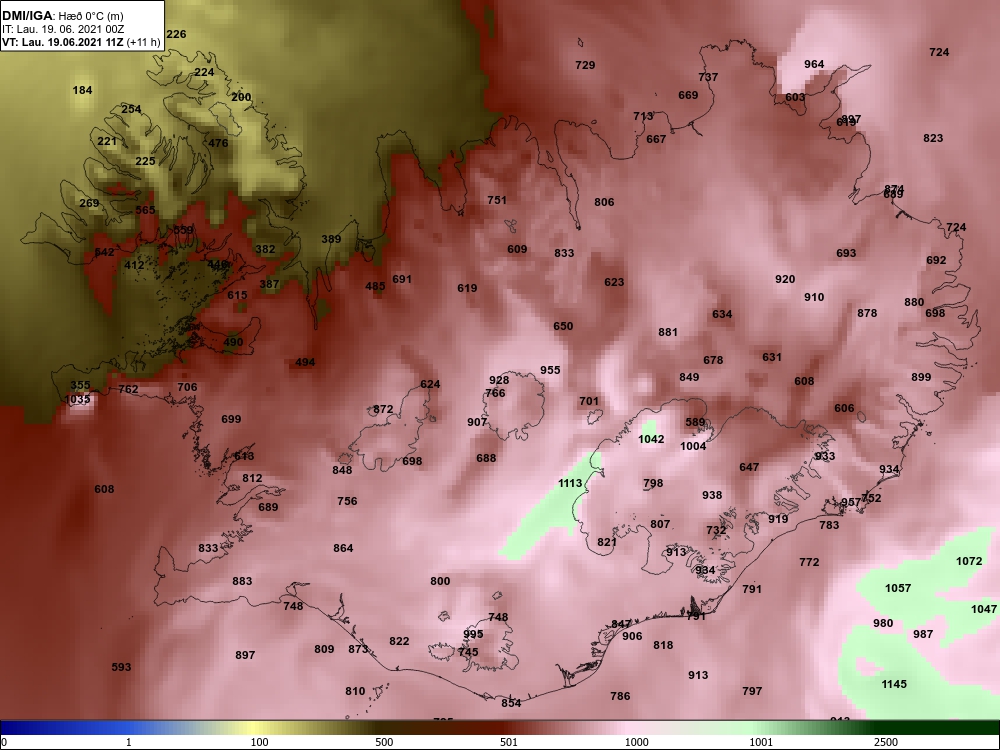Click the map value 823 in the northeast sea
Viewport: 1000px width, 750px height.
pos(933,138)
